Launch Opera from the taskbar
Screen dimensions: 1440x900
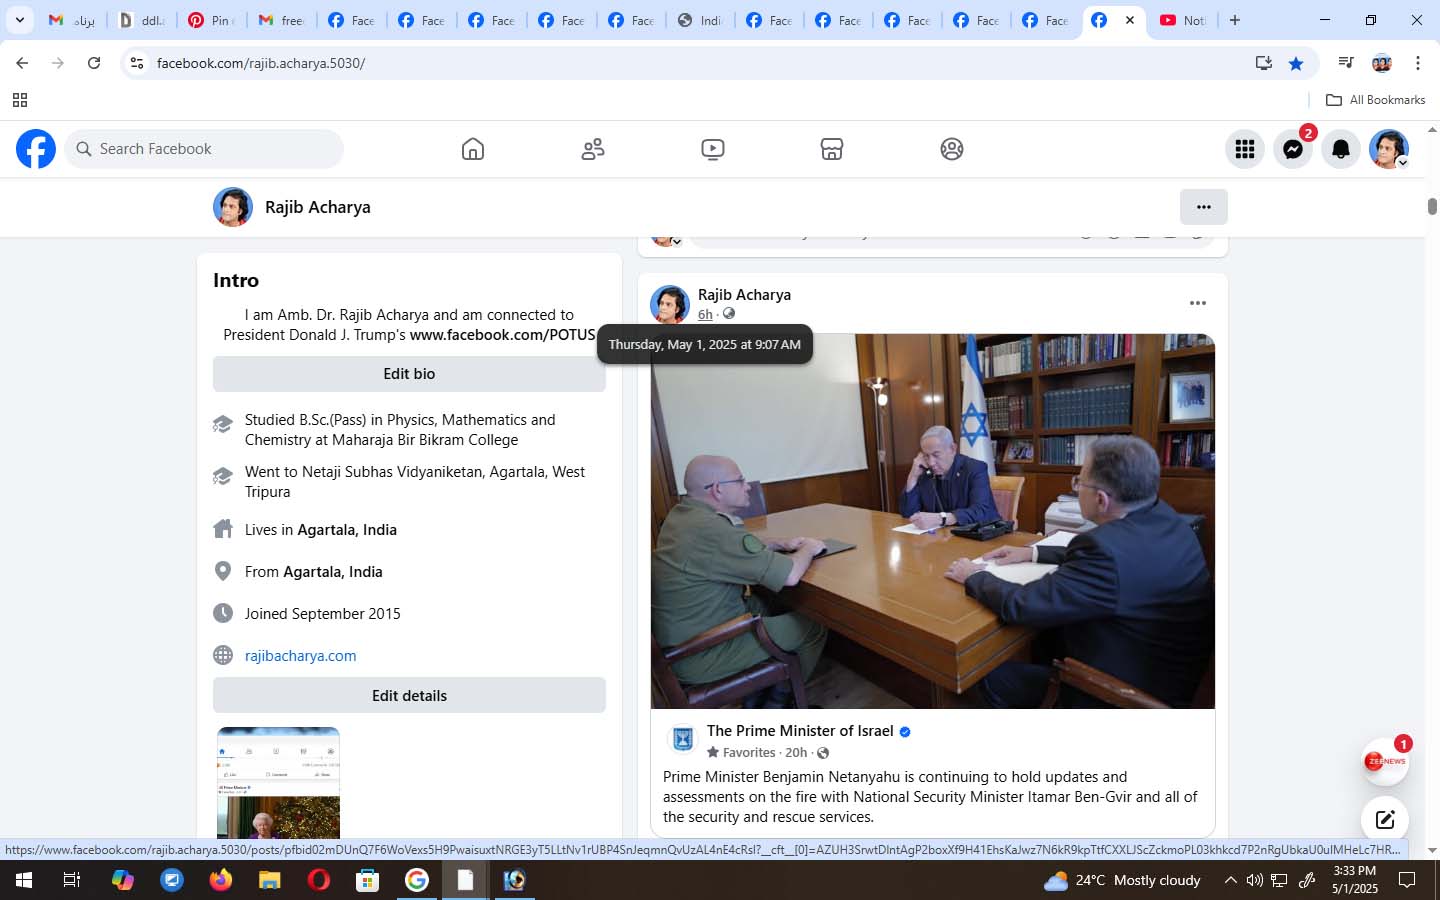click(318, 880)
